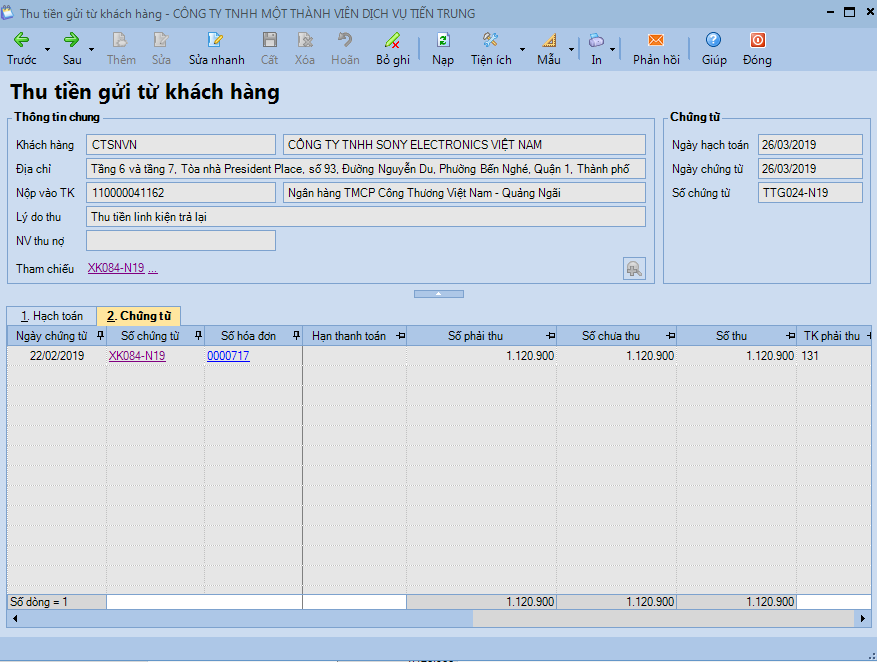Close form with Đóng icon
This screenshot has width=877, height=662.
(757, 48)
